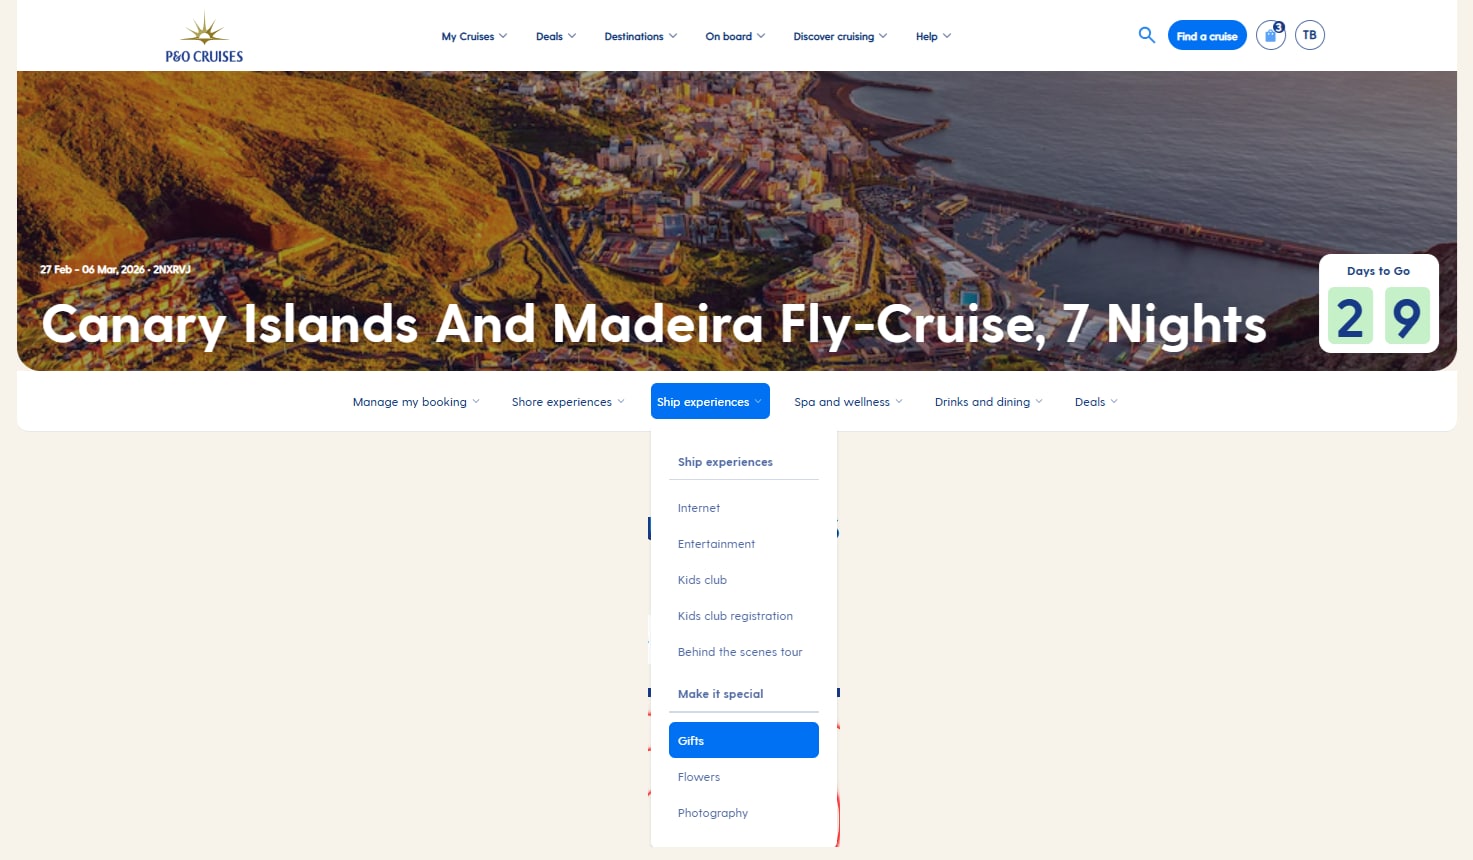Expand the Destinations dropdown
This screenshot has height=860, width=1473.
(641, 36)
